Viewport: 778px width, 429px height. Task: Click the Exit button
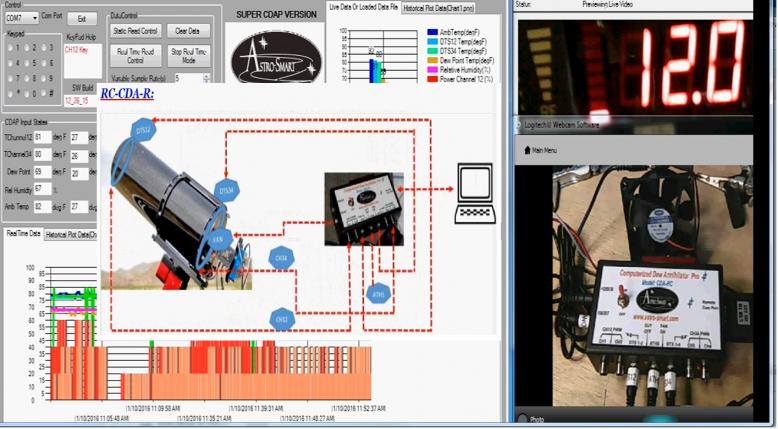tap(82, 19)
